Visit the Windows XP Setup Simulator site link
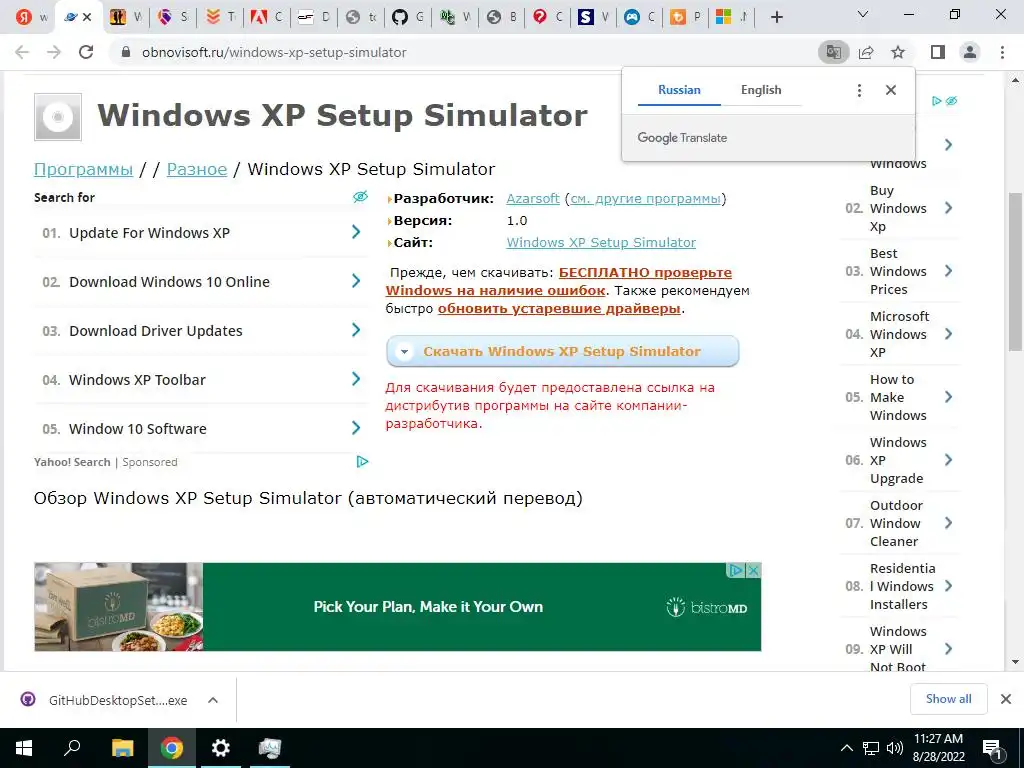This screenshot has height=768, width=1024. (x=601, y=242)
